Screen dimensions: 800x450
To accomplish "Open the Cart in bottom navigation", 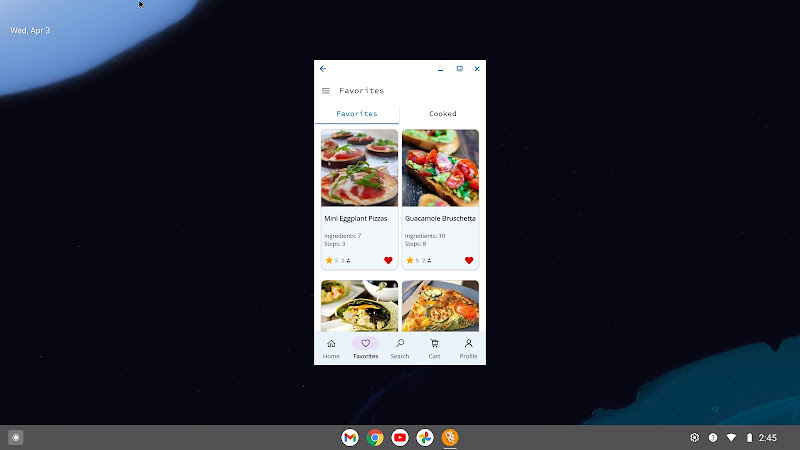I will [434, 349].
